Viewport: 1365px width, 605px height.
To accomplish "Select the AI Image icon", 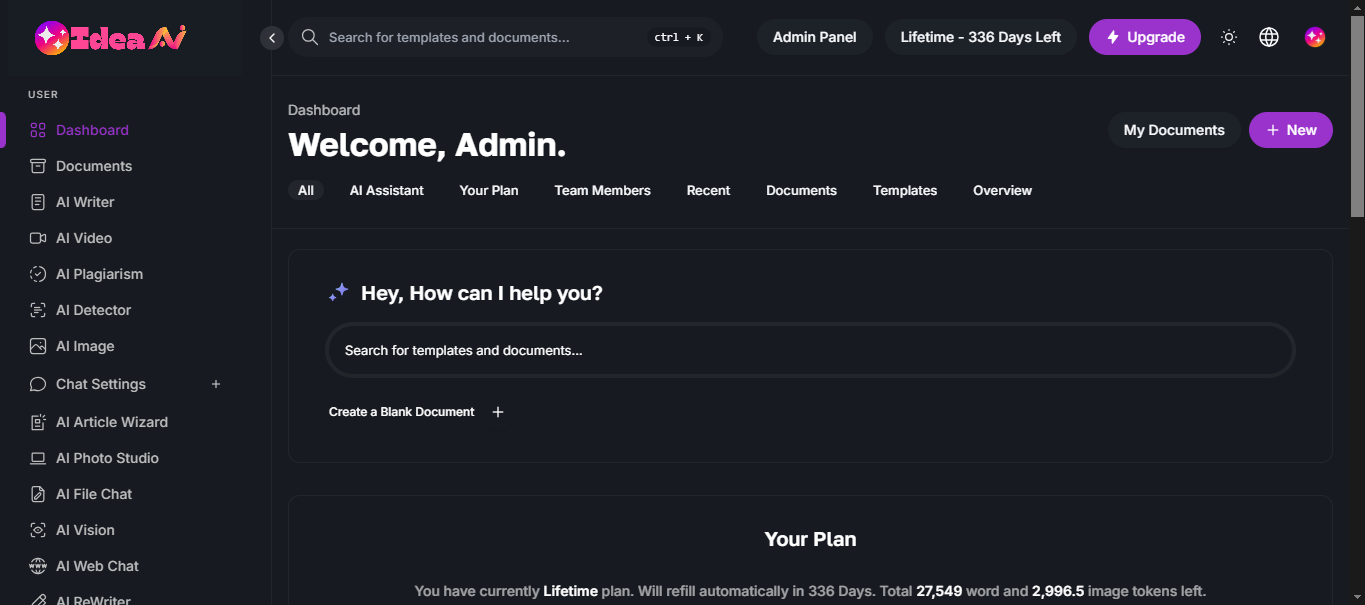I will pos(38,346).
